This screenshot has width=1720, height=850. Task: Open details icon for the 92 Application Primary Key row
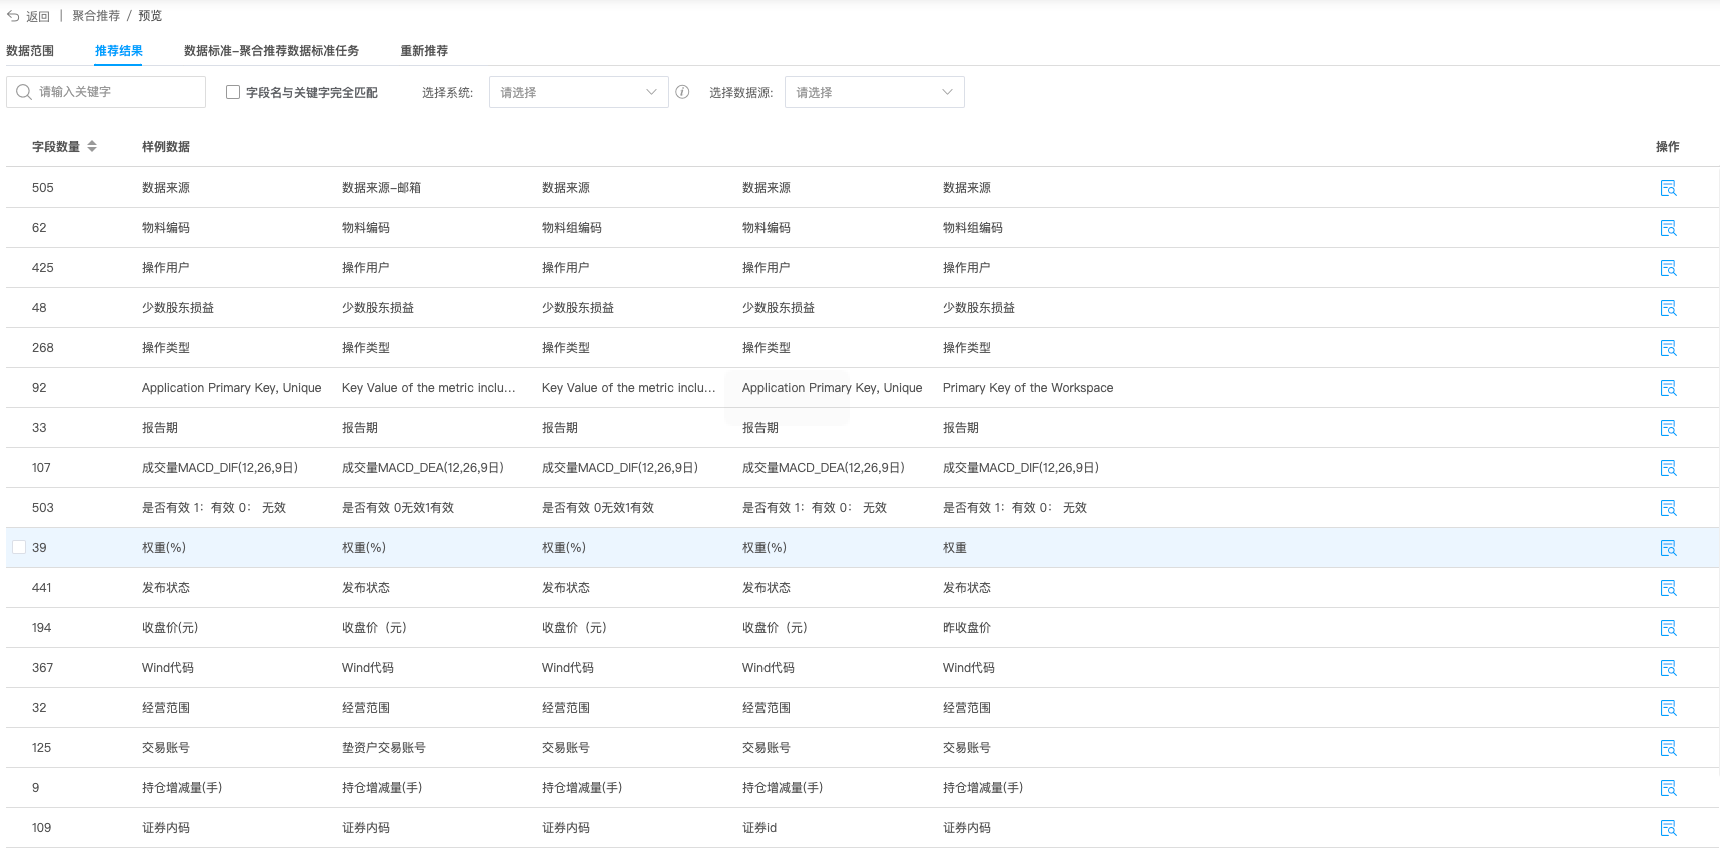click(1668, 388)
